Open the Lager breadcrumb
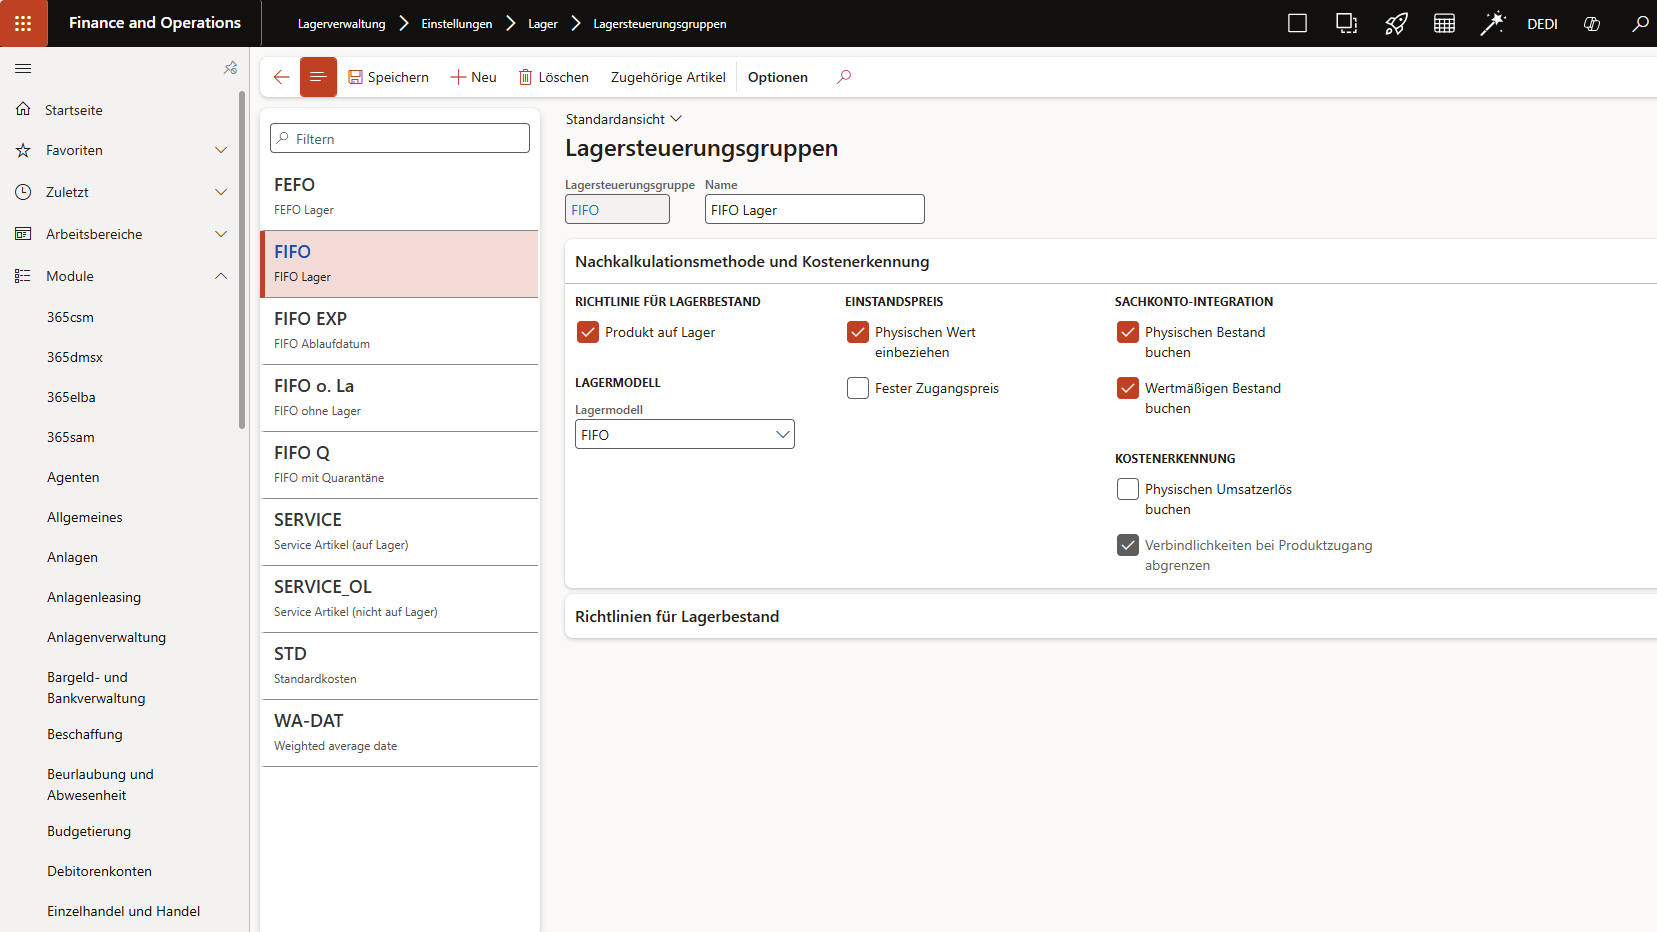Image resolution: width=1657 pixels, height=932 pixels. [x=543, y=24]
